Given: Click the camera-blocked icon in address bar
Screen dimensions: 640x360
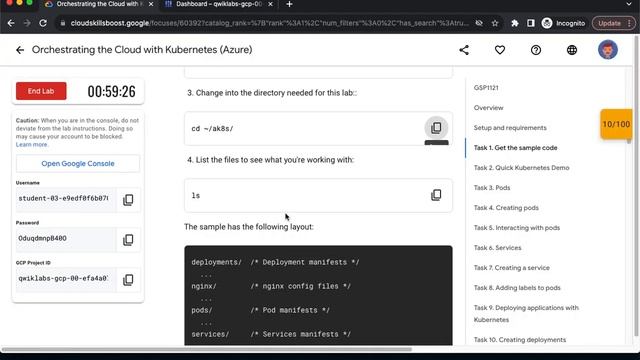Looking at the screenshot, I should [x=479, y=23].
